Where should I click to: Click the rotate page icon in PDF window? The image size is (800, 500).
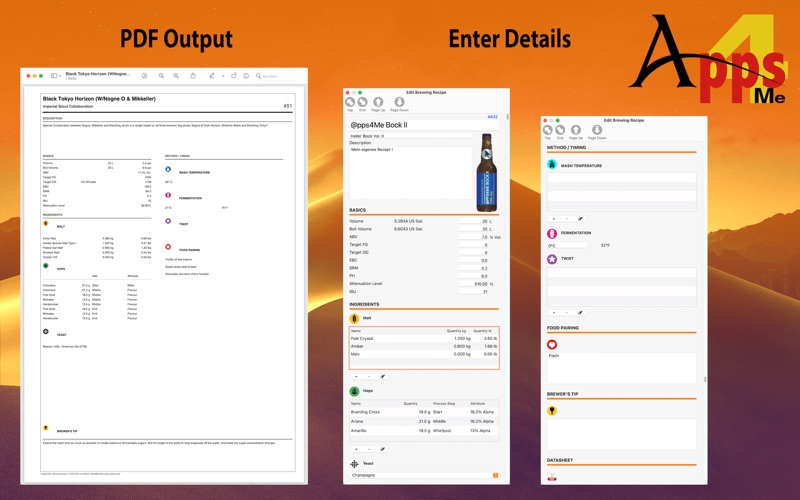click(x=234, y=76)
